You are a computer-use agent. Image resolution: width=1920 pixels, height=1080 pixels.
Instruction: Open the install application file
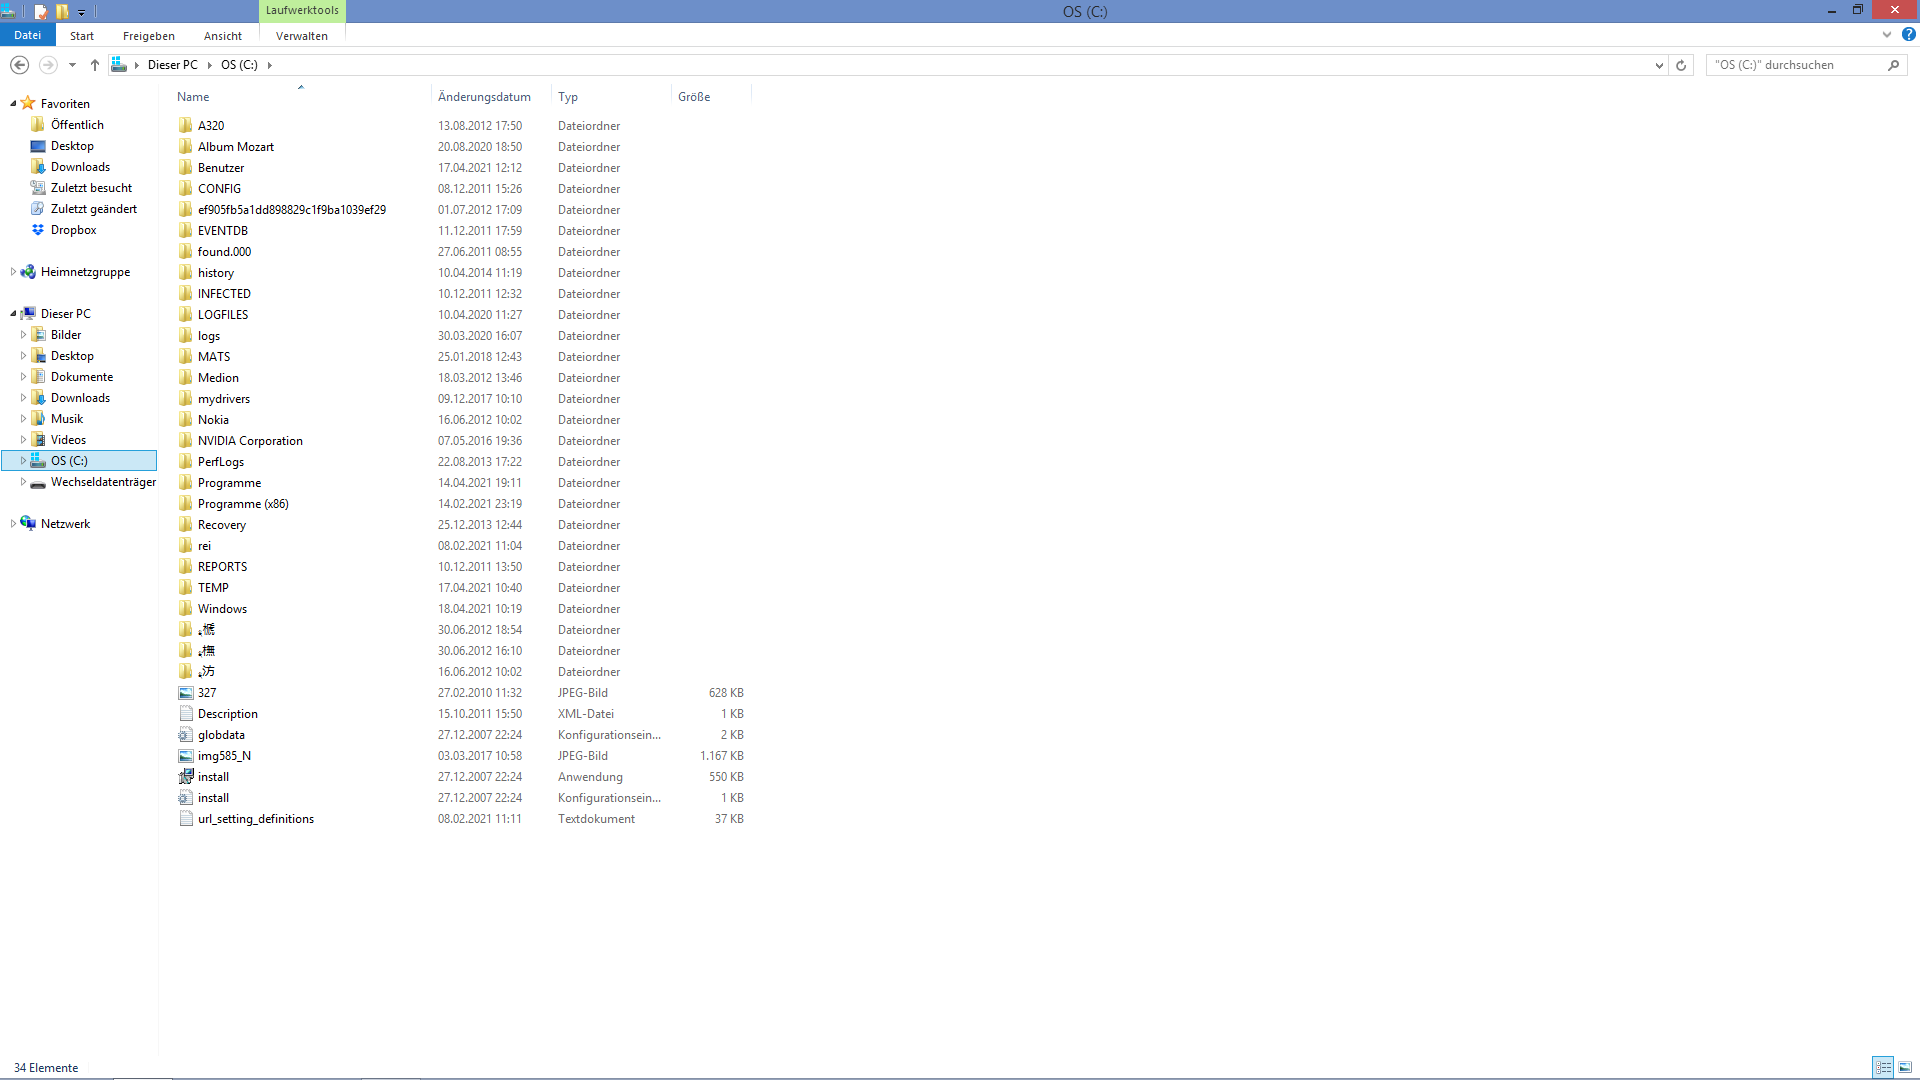(213, 777)
